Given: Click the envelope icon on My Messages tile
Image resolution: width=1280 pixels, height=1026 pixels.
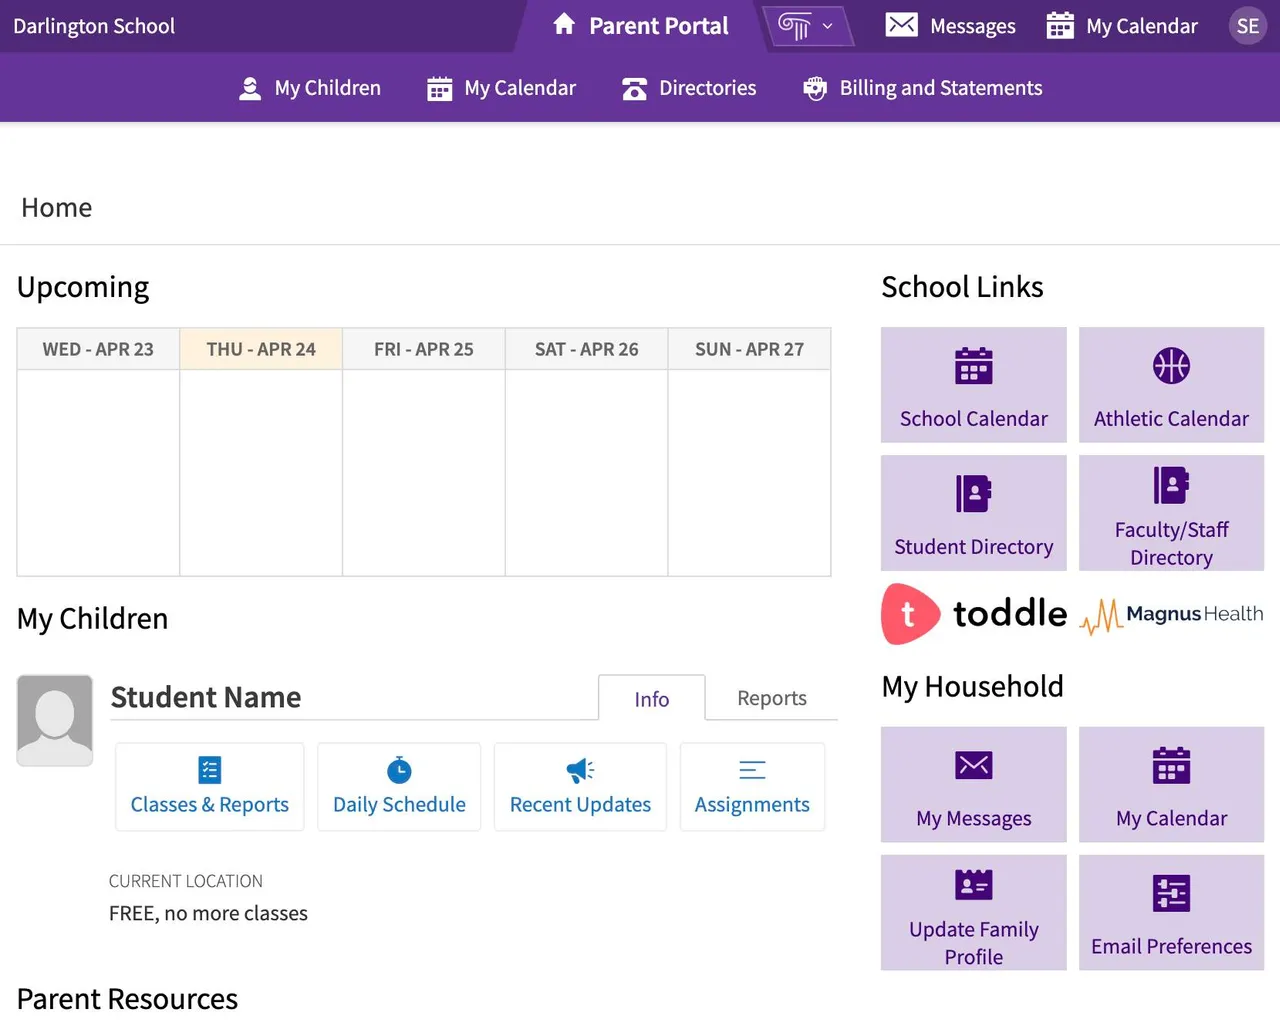Looking at the screenshot, I should click(974, 766).
